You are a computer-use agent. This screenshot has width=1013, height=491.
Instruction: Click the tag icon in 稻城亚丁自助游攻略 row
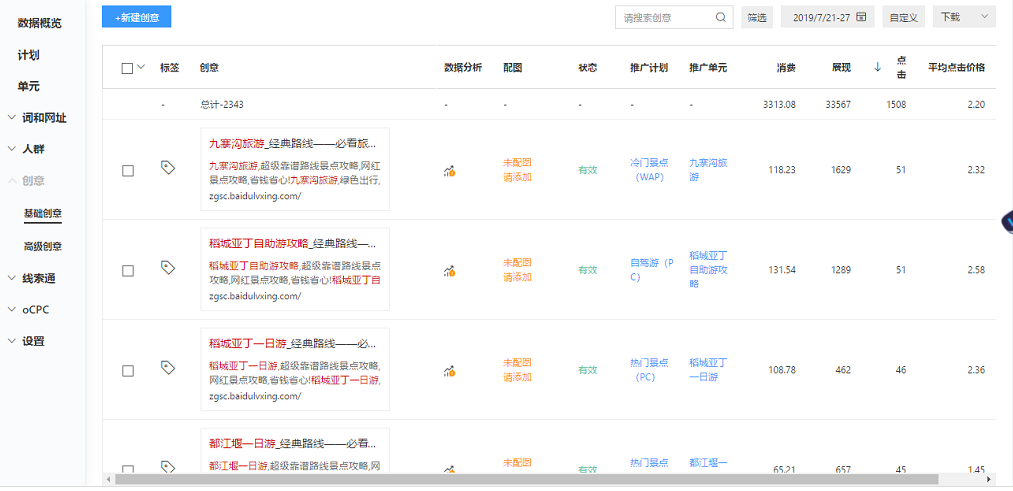[168, 268]
